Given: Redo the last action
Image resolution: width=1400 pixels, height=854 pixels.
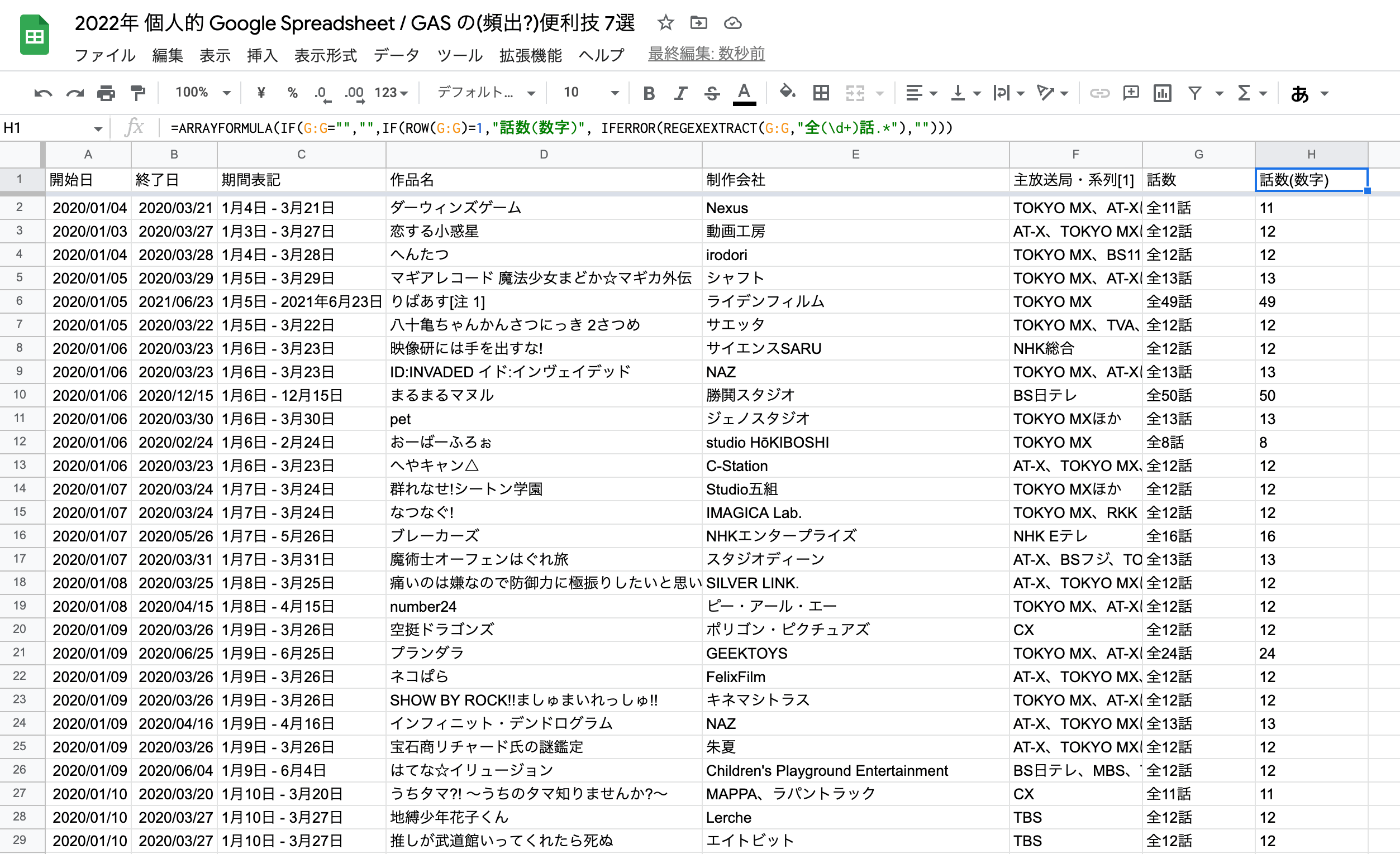Looking at the screenshot, I should click(75, 93).
